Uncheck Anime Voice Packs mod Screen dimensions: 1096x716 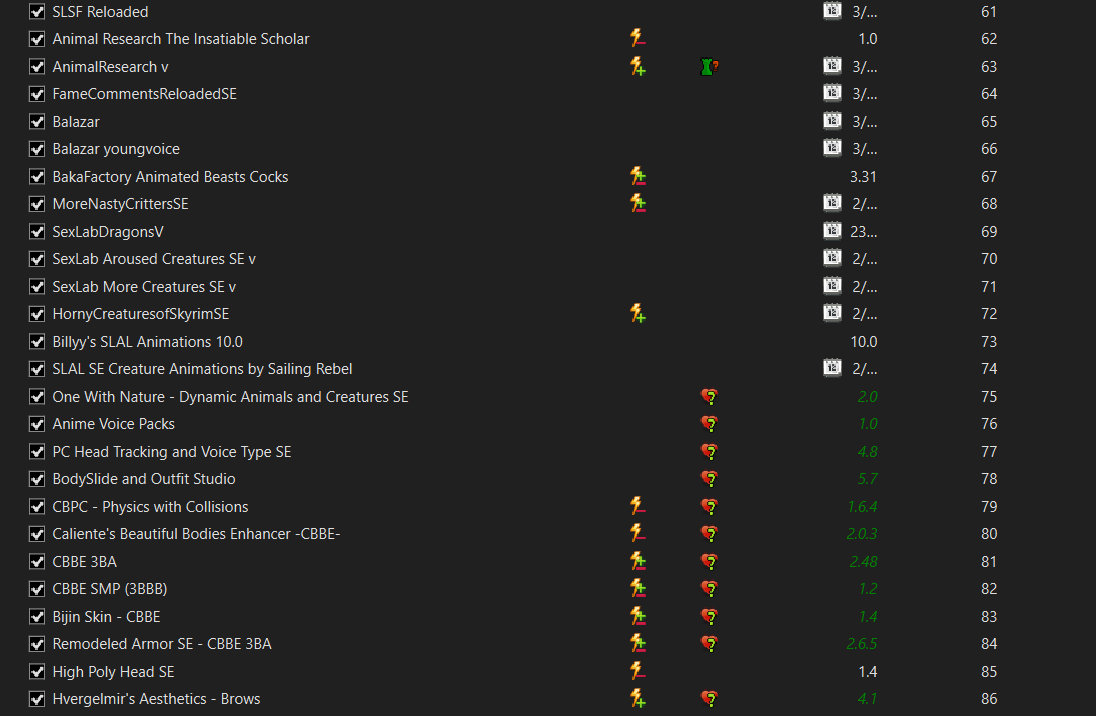tap(37, 424)
